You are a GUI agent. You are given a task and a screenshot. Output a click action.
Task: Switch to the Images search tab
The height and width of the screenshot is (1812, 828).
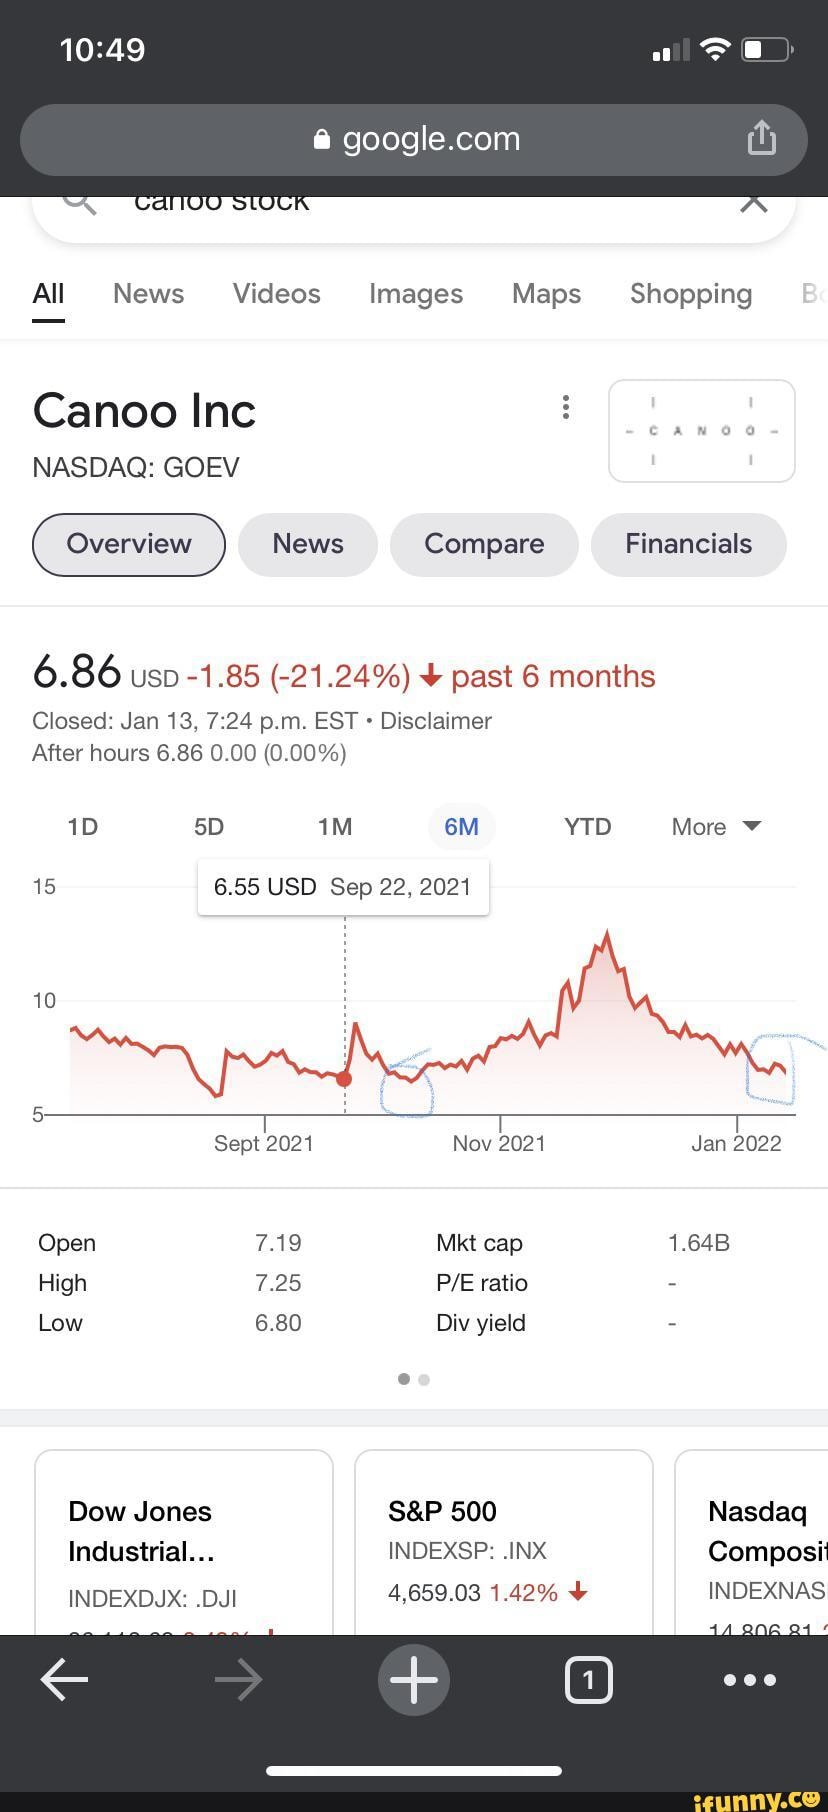coord(415,294)
